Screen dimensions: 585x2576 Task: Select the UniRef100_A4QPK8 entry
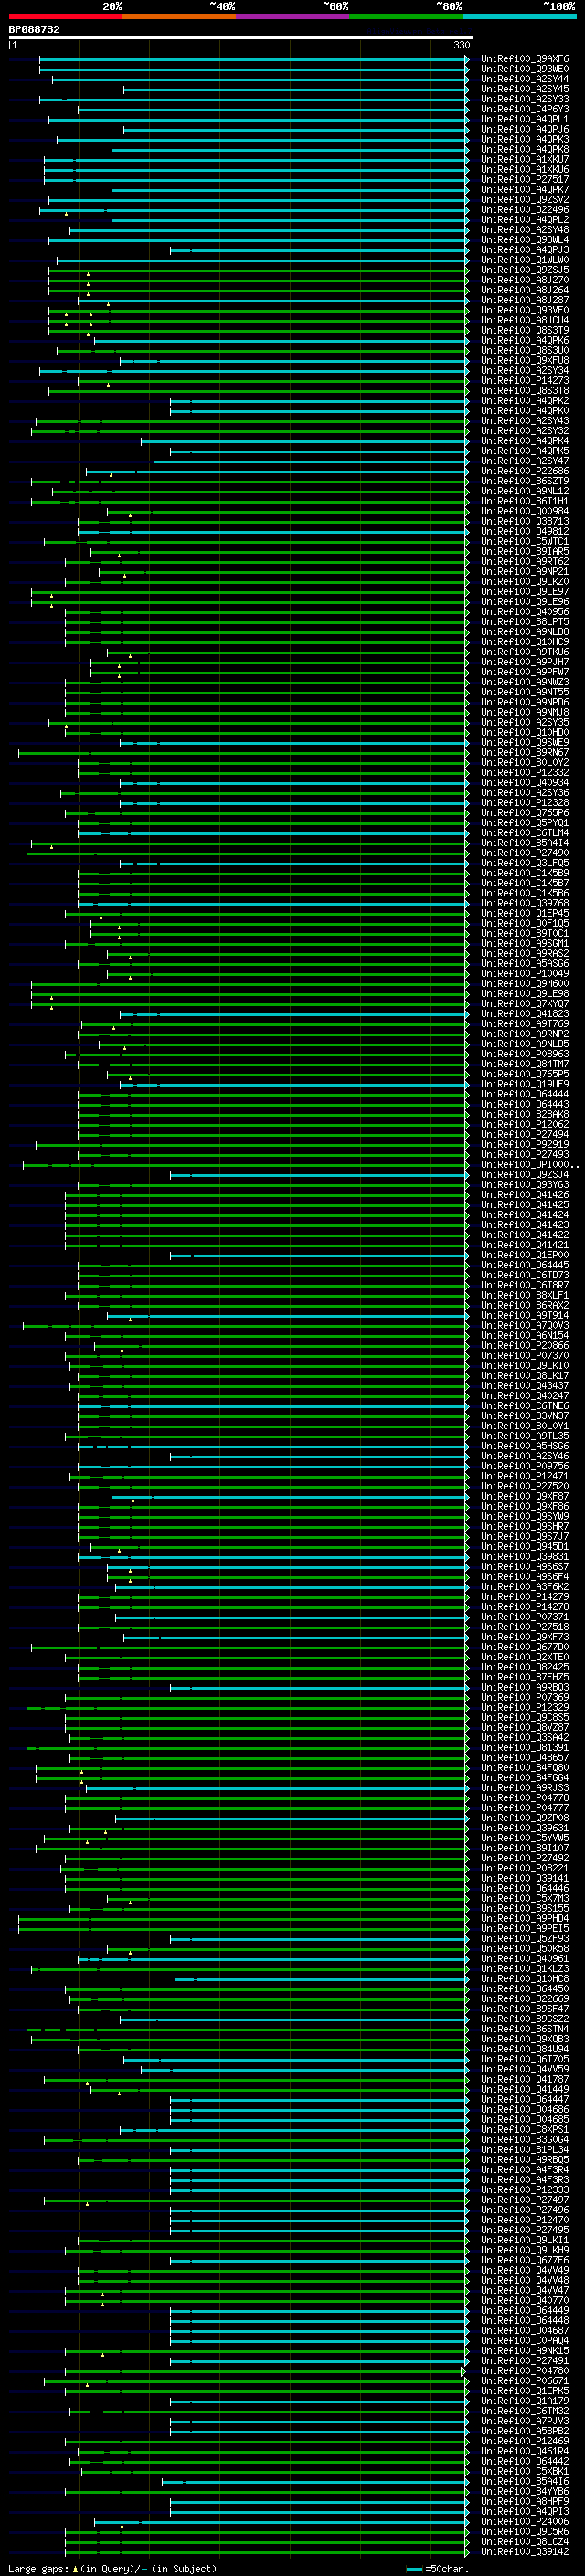coord(525,149)
